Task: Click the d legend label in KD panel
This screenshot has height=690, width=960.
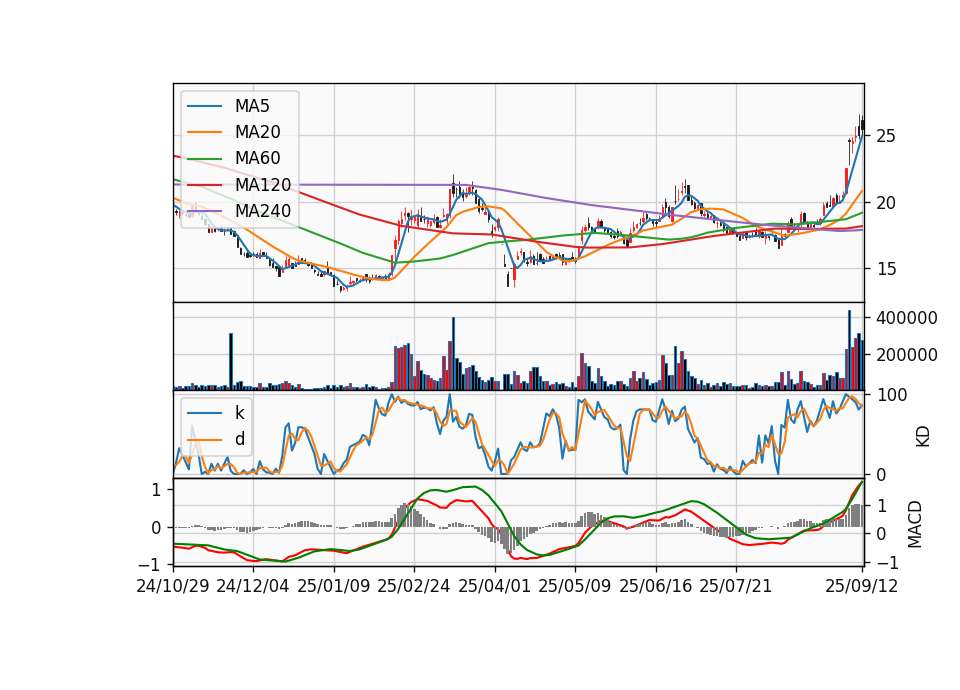Action: [239, 439]
